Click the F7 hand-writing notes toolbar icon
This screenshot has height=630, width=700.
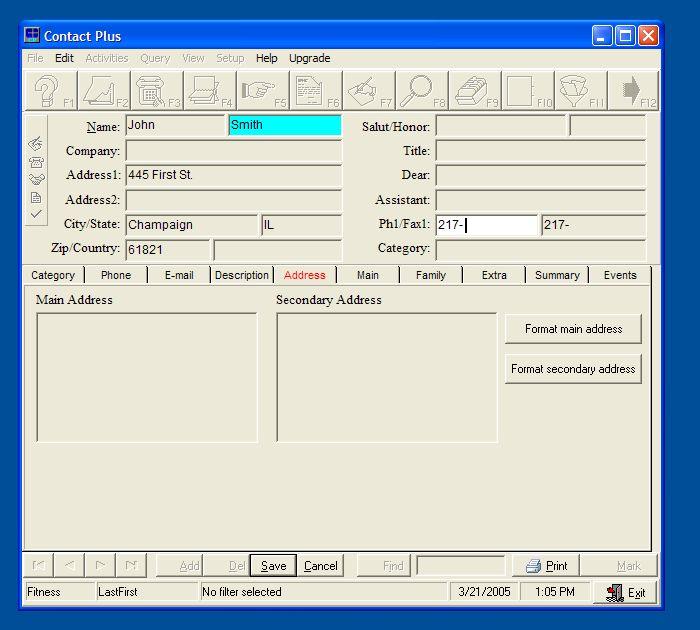point(369,91)
